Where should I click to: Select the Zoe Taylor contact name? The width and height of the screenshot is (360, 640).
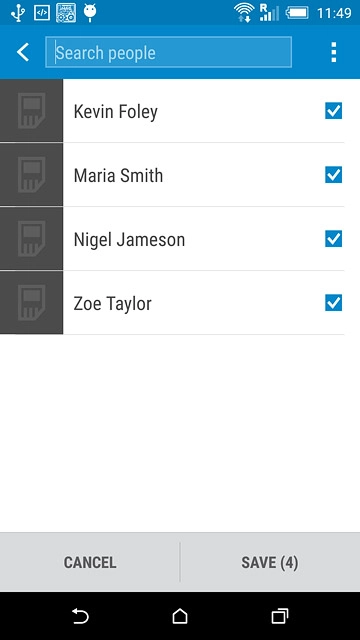(x=112, y=303)
